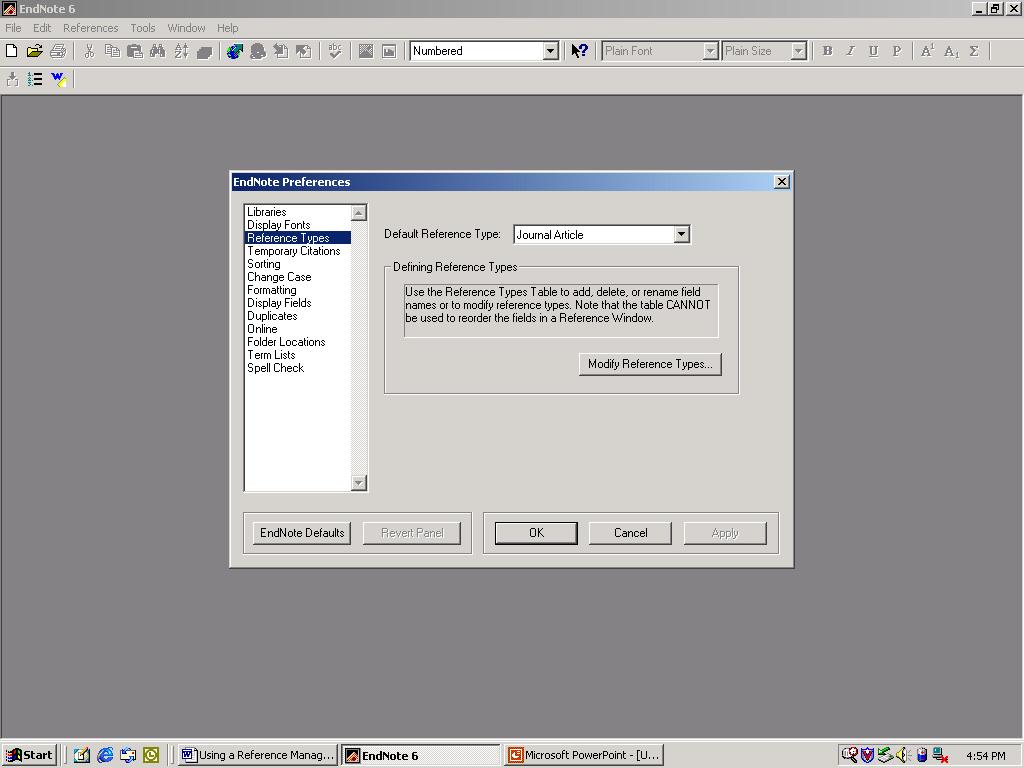Confirm preferences with OK button

tap(536, 533)
